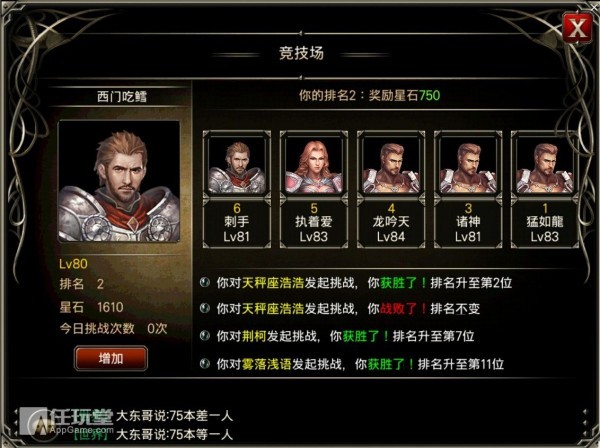Screen dimensions: 600x448
Task: Click the 竞技场 title header
Action: coord(301,53)
